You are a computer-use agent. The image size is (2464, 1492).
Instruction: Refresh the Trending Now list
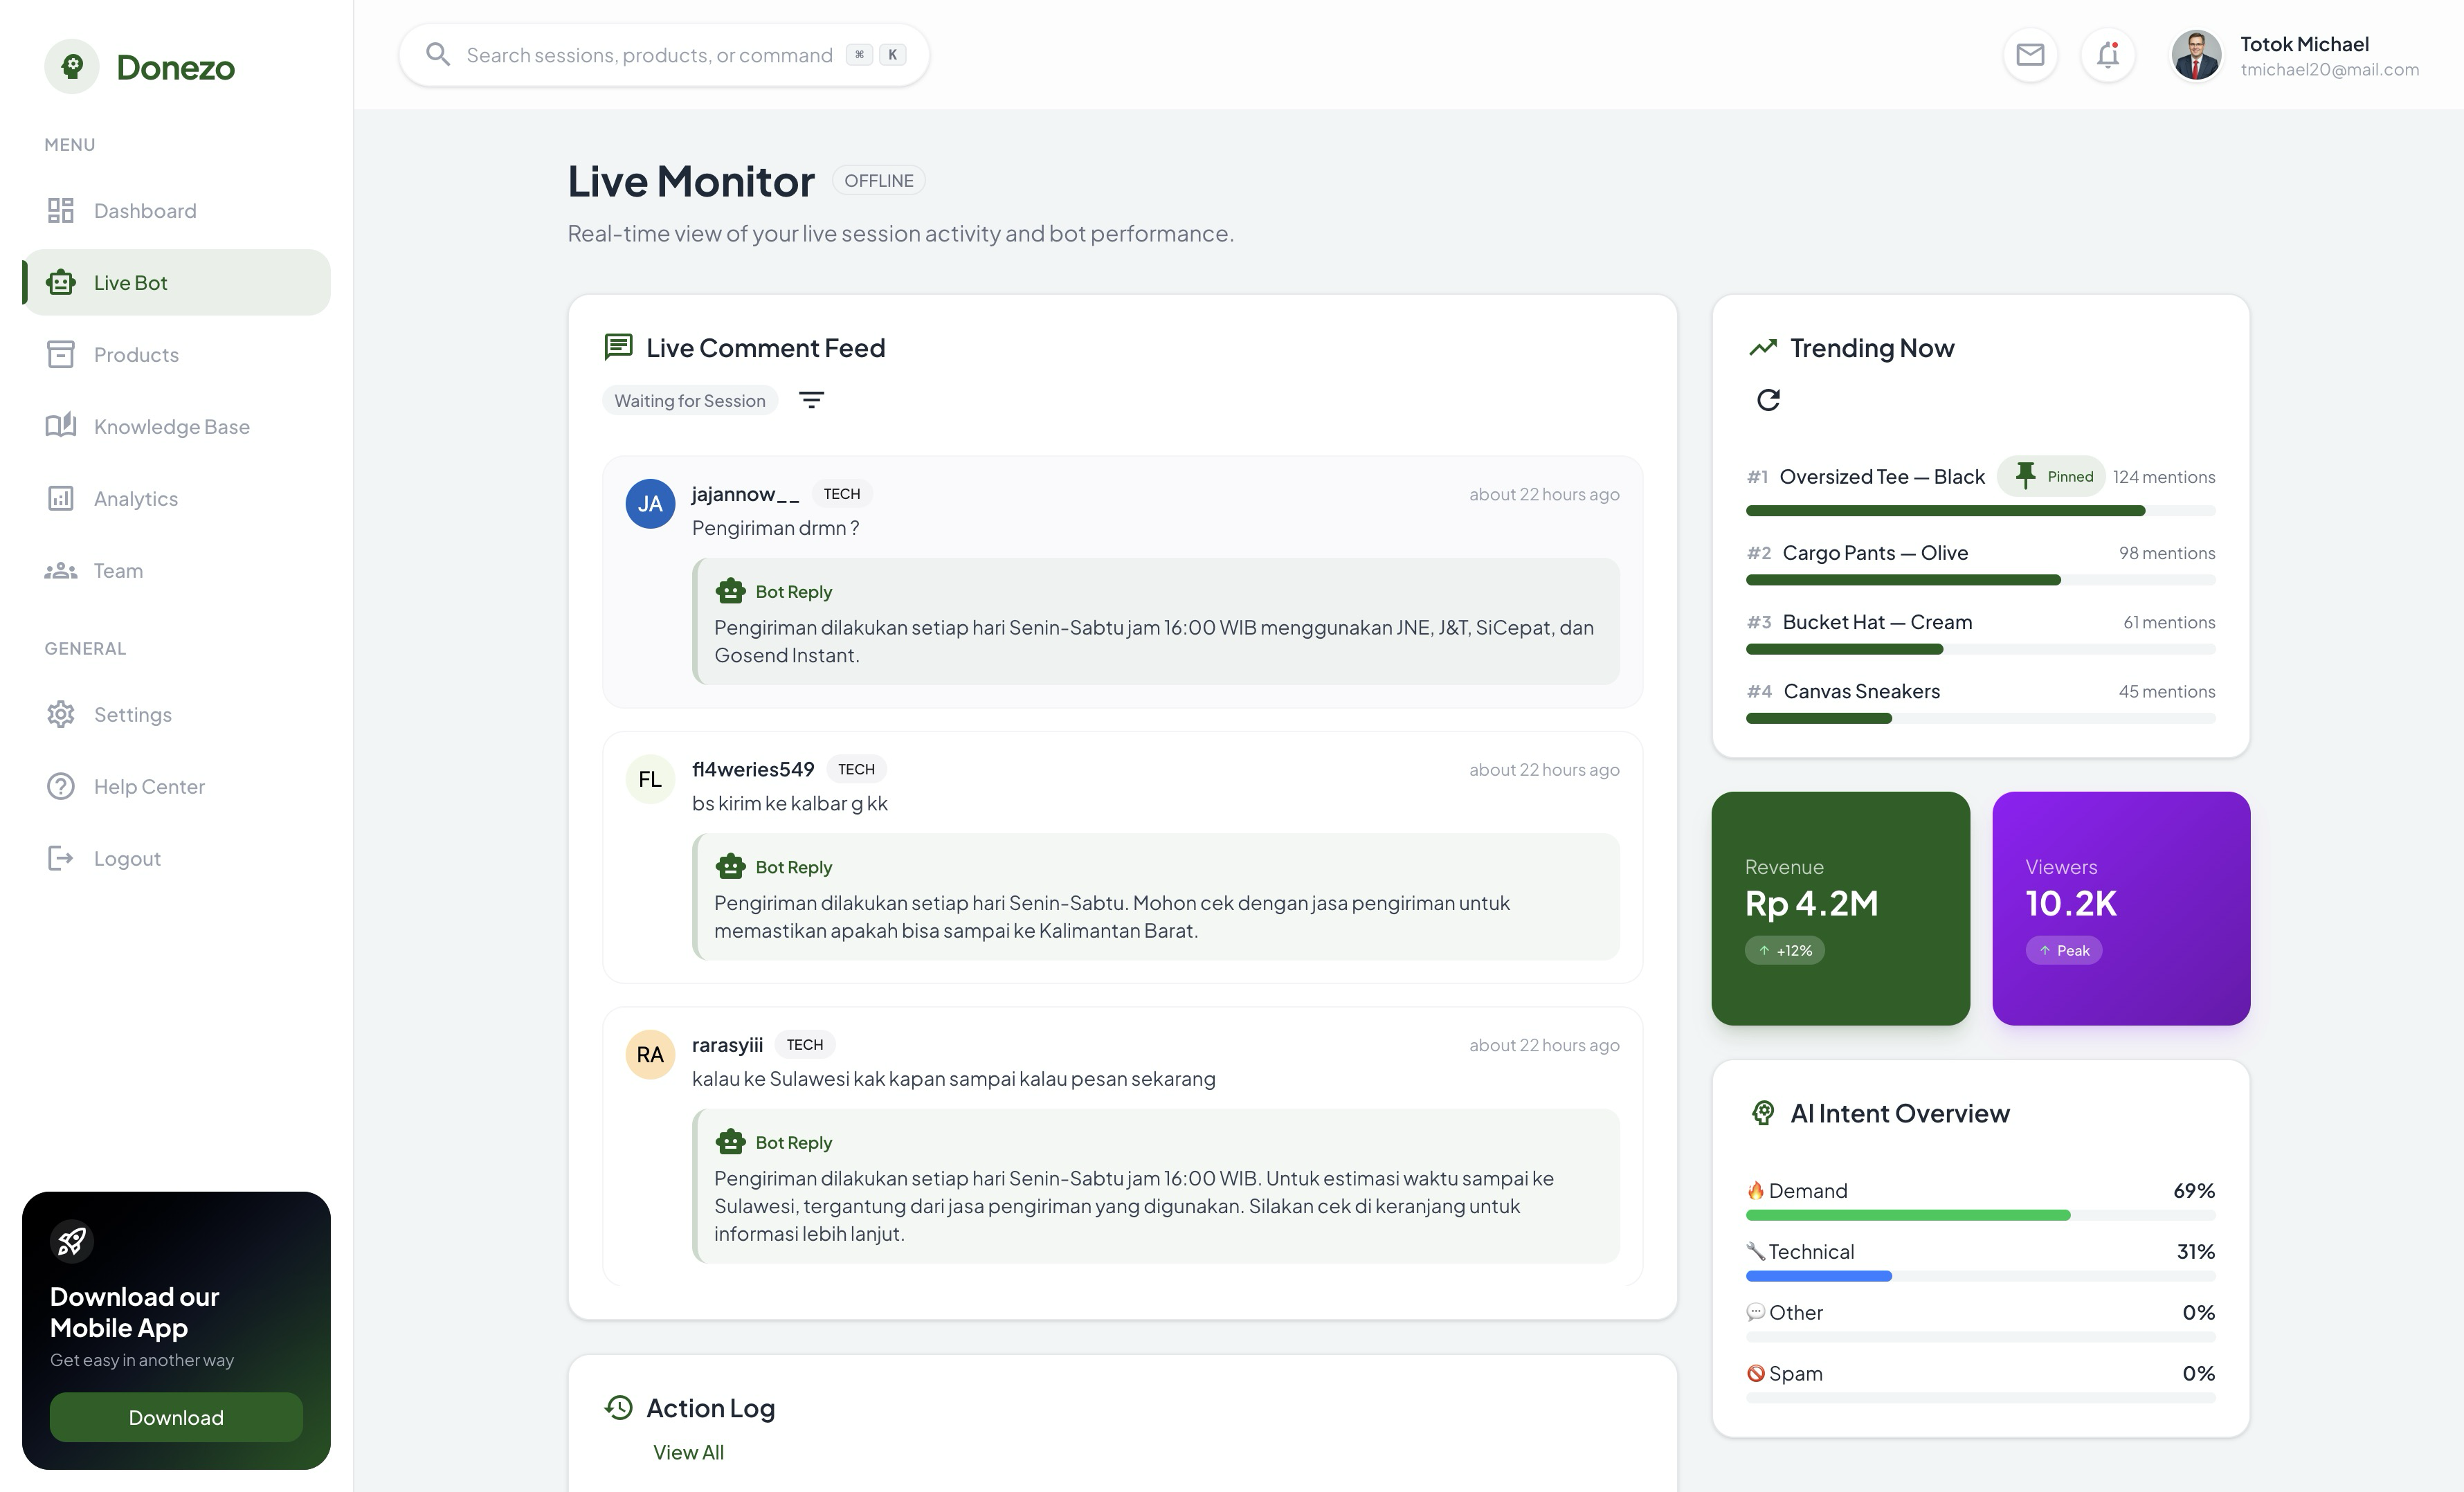coord(1768,400)
